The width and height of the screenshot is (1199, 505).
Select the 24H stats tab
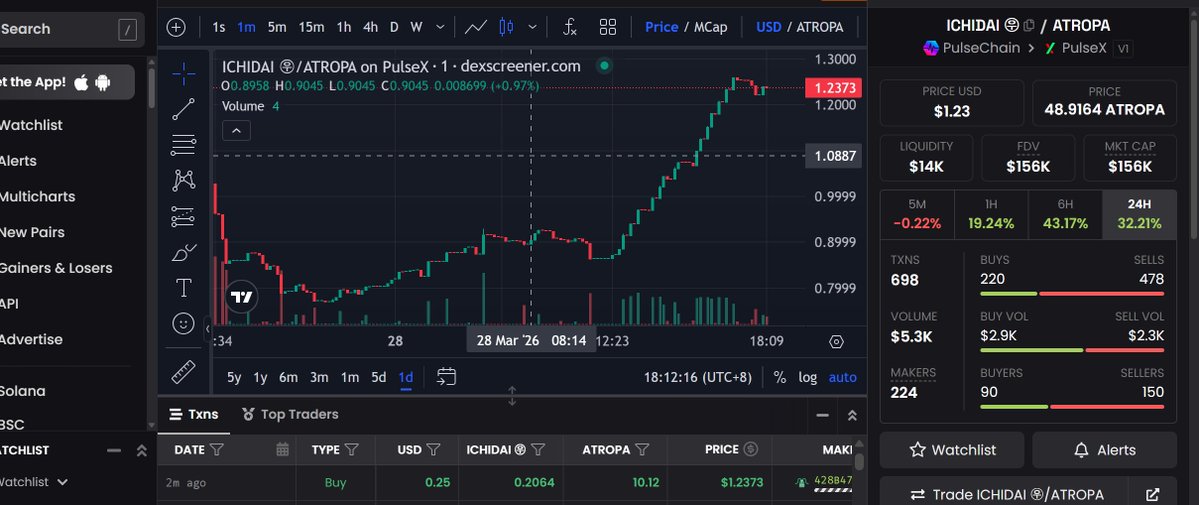pos(1139,214)
